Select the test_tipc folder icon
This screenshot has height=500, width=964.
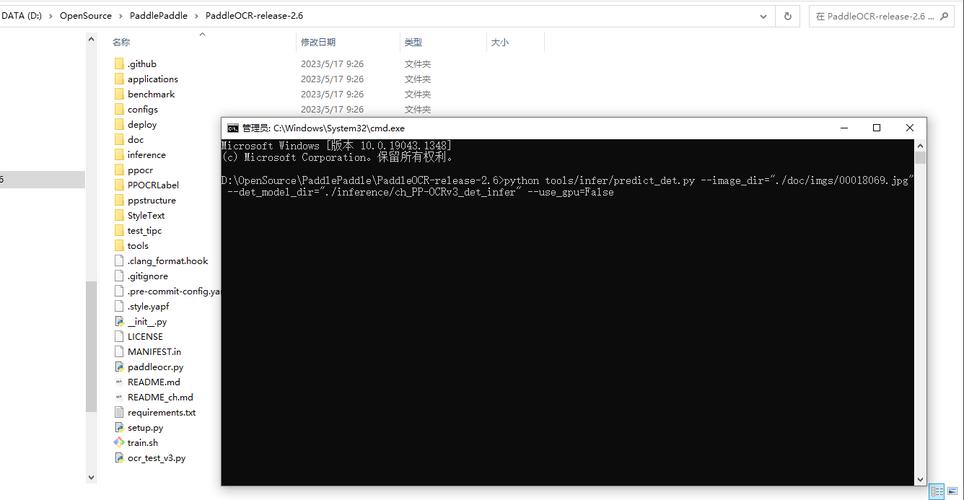click(119, 231)
